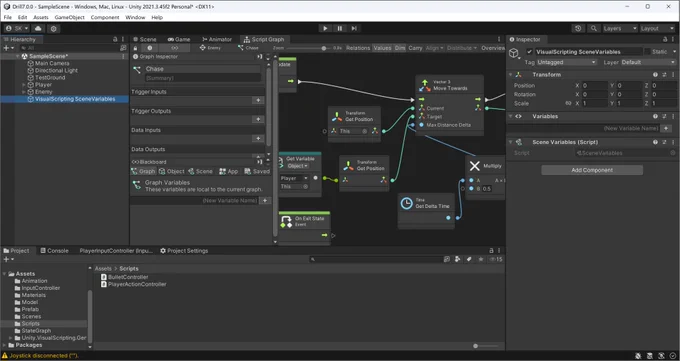This screenshot has height=361, width=680.
Task: Select the Saved tab in Blackboard
Action: pyautogui.click(x=258, y=171)
